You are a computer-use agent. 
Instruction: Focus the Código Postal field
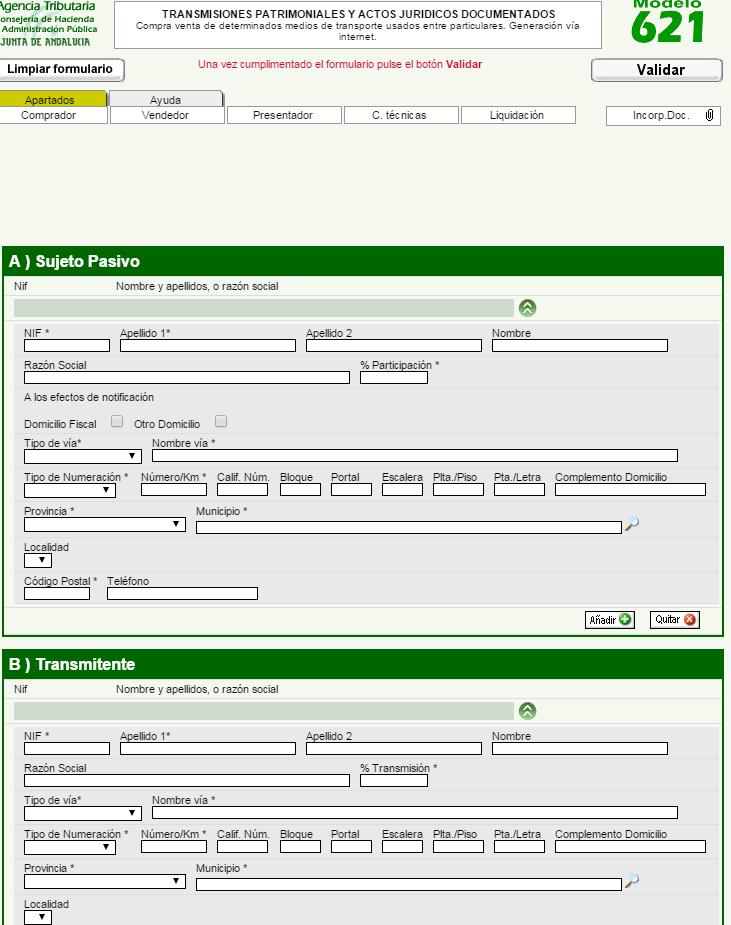coord(57,593)
